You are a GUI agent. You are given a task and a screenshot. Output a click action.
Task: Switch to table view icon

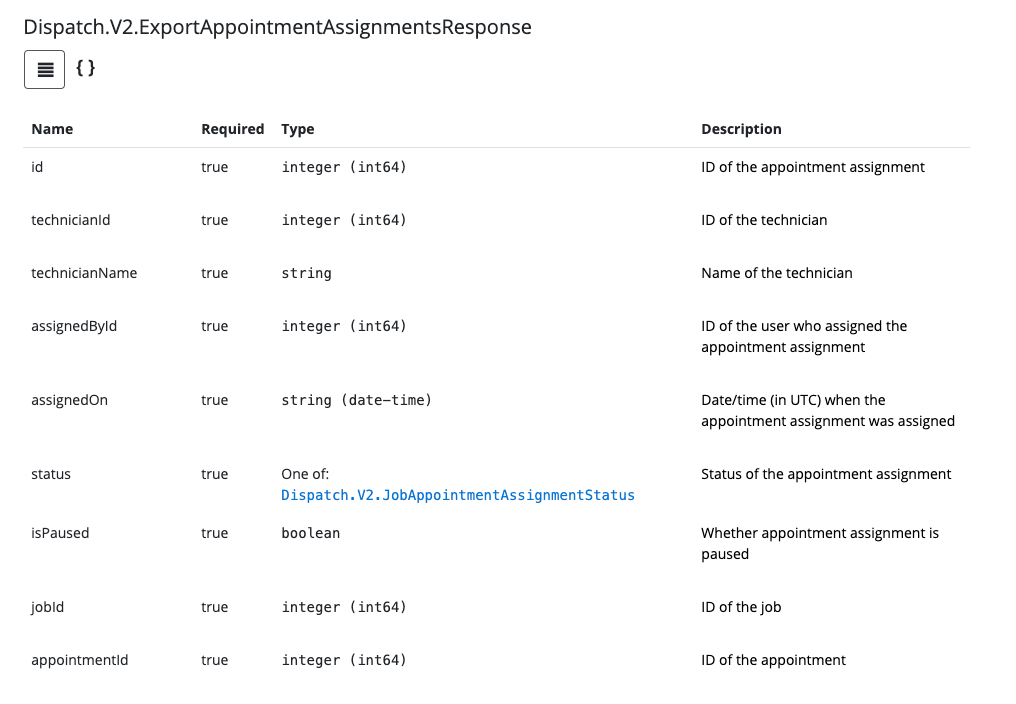click(x=45, y=69)
